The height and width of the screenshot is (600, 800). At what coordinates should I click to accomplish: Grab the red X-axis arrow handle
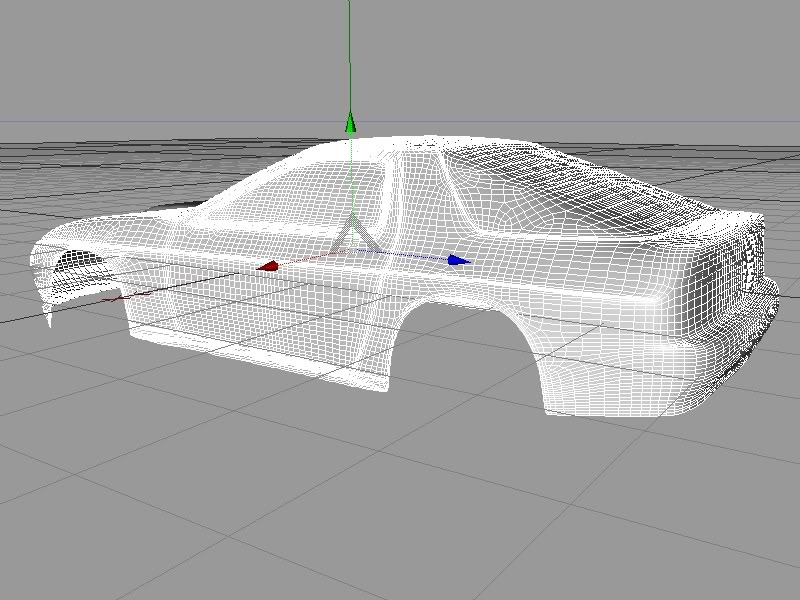point(267,266)
